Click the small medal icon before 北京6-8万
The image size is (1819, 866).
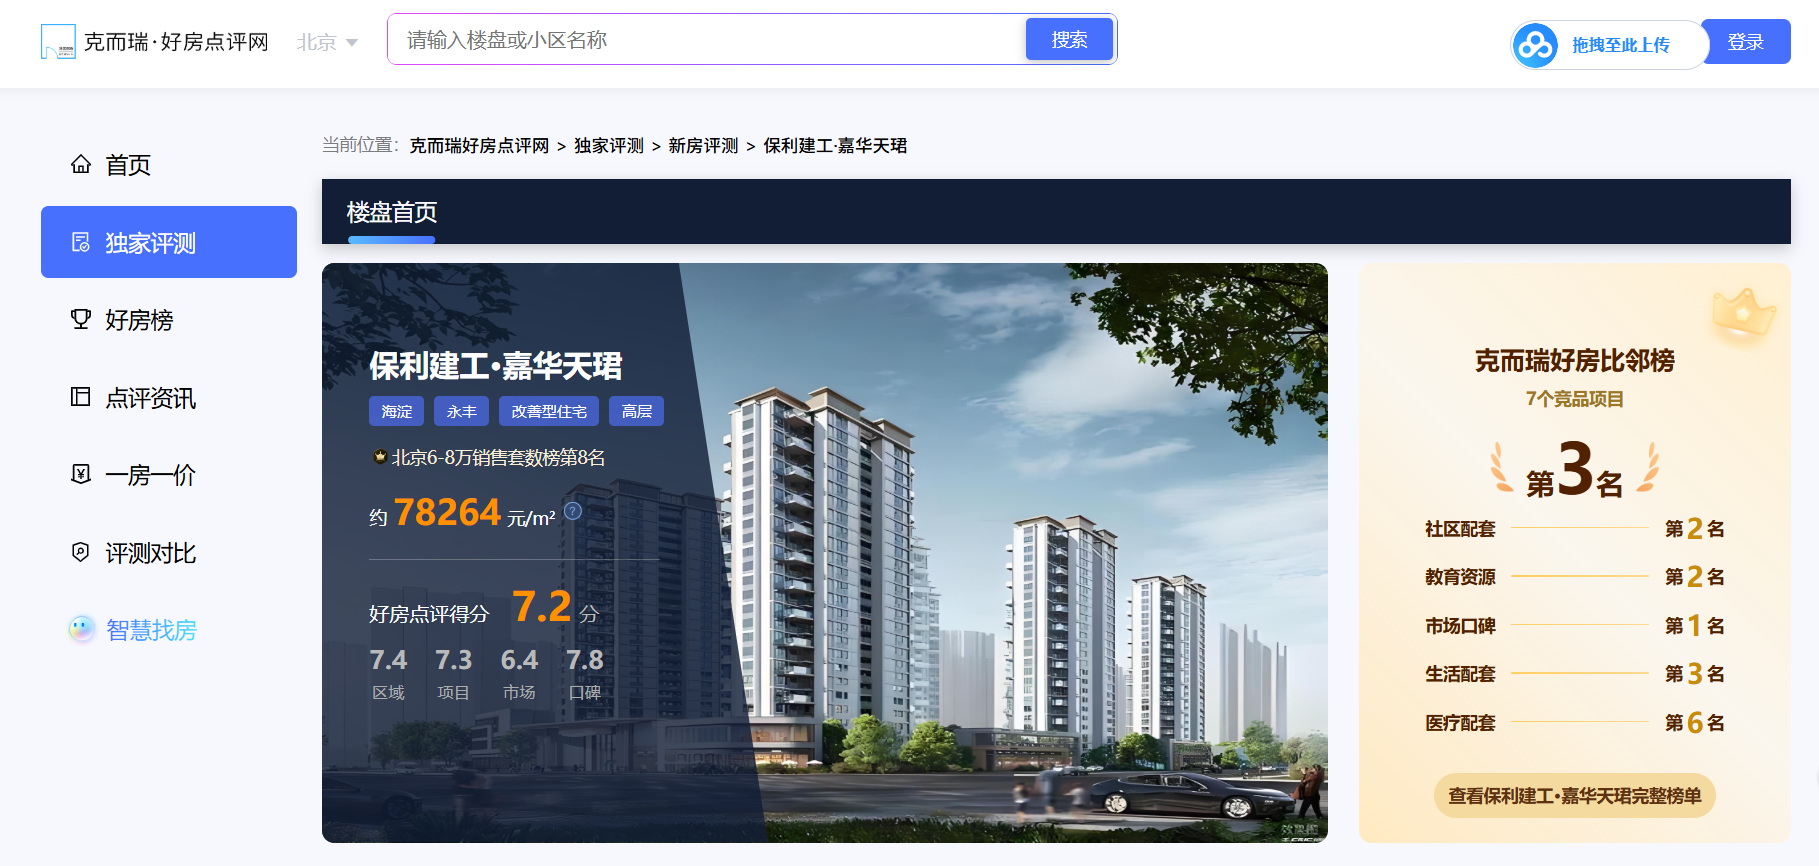point(380,457)
